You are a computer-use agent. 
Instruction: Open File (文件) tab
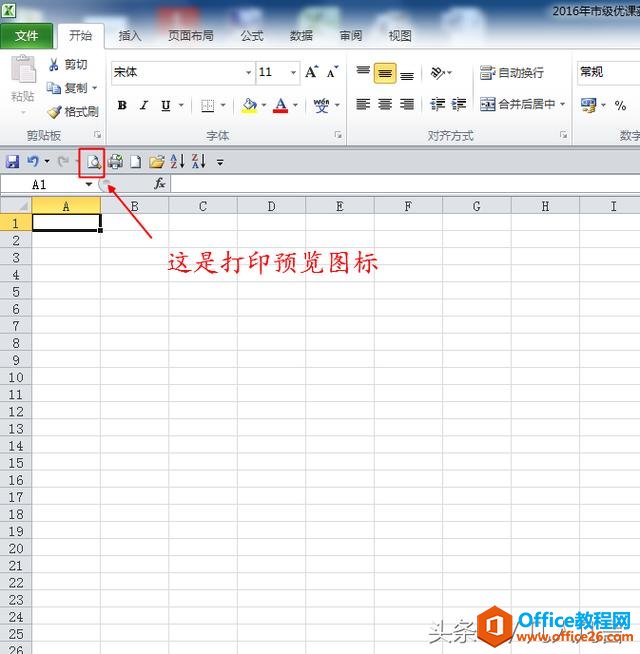tap(26, 36)
